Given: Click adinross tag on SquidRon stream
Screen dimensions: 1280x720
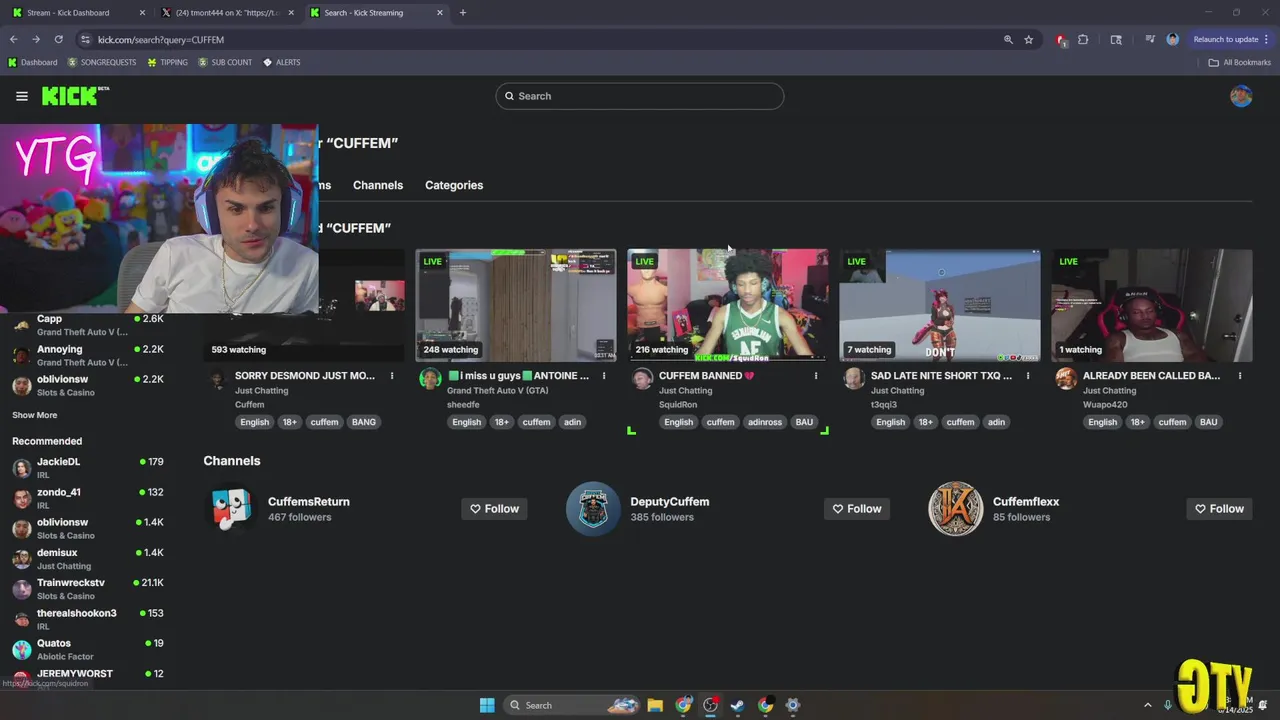Looking at the screenshot, I should pyautogui.click(x=765, y=422).
